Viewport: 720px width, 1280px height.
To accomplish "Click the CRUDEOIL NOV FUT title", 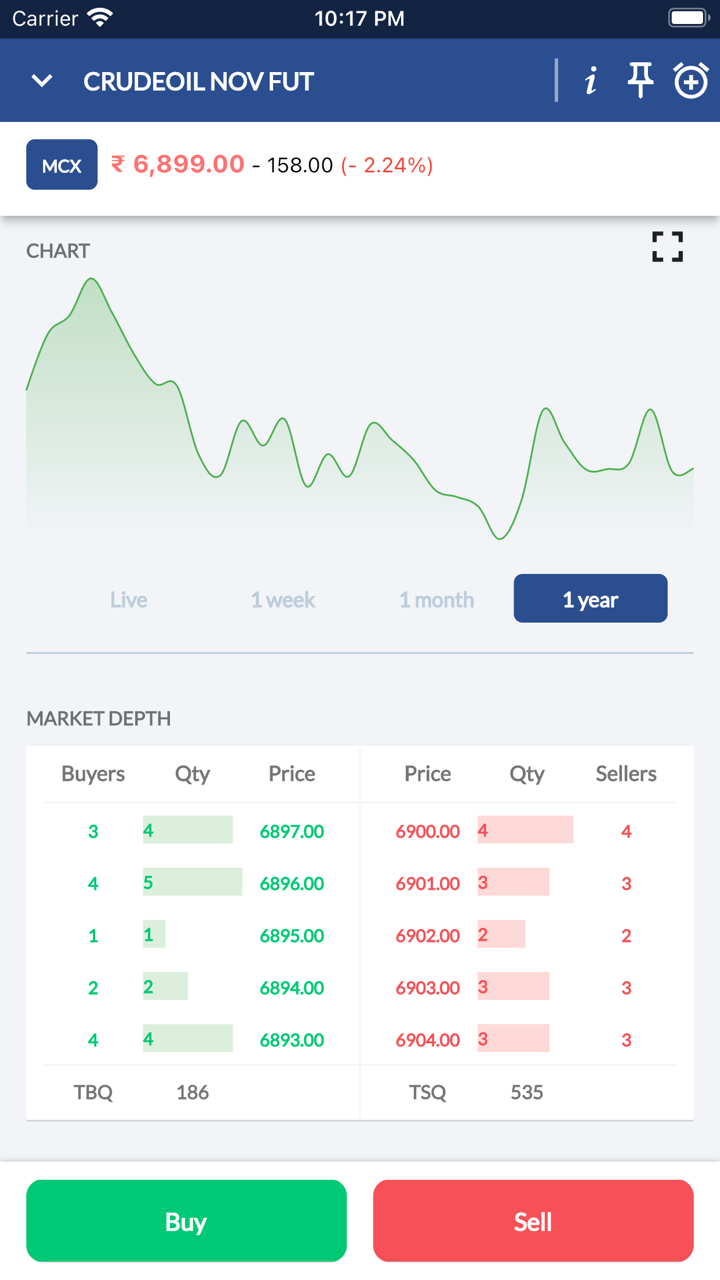I will pyautogui.click(x=199, y=81).
